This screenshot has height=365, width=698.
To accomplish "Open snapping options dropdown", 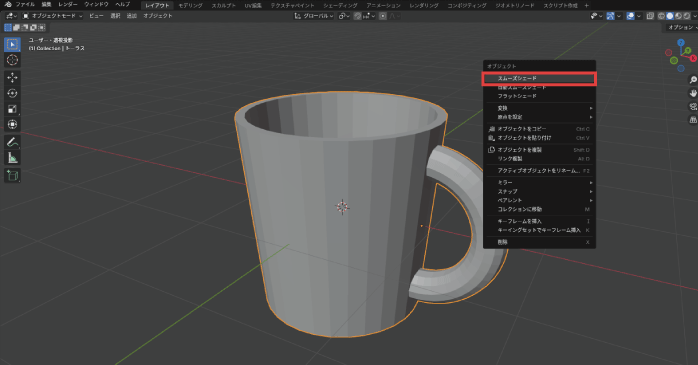I will pyautogui.click(x=369, y=16).
